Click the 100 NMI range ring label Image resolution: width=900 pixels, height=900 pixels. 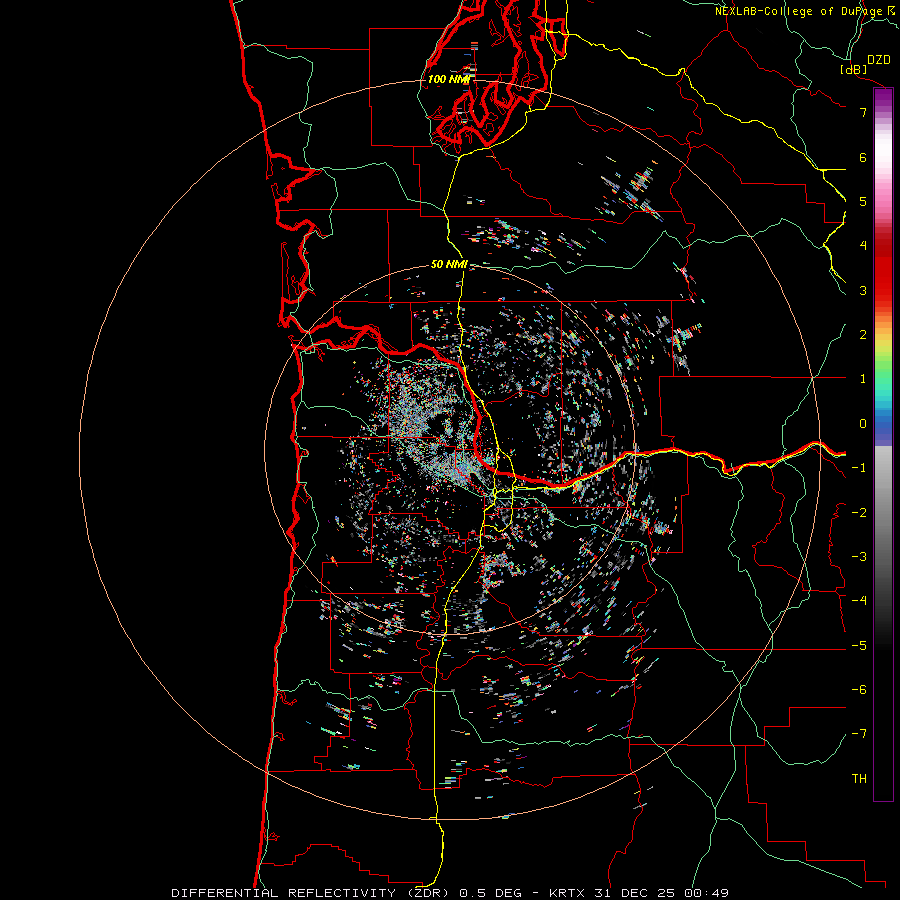[448, 79]
